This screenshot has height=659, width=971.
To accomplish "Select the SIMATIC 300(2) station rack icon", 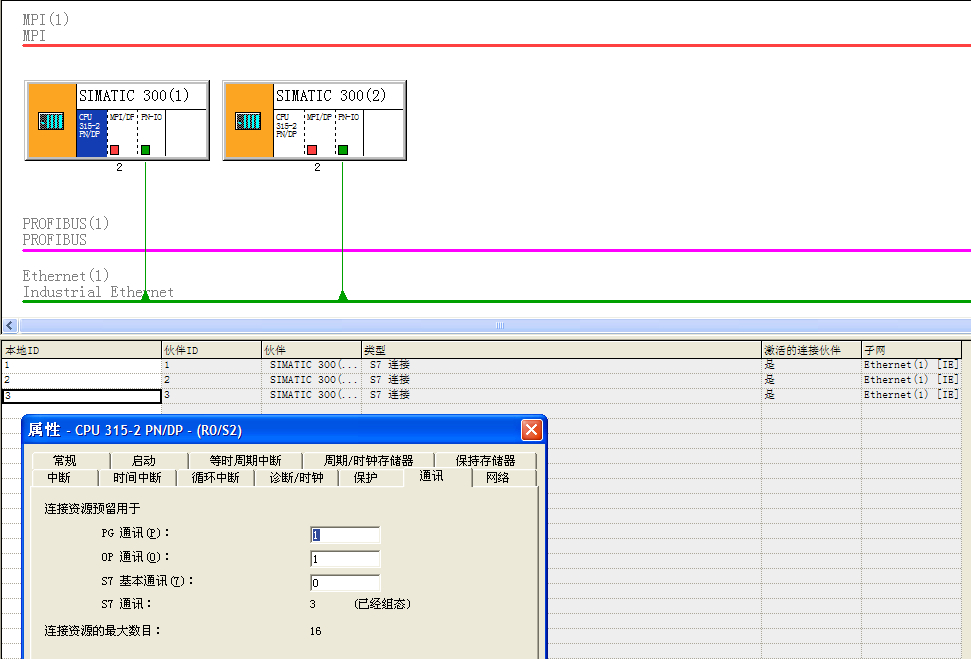I will (x=248, y=121).
